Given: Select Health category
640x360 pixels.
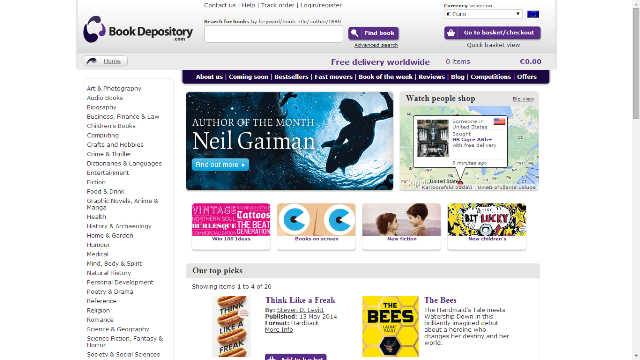Looking at the screenshot, I should point(96,217).
